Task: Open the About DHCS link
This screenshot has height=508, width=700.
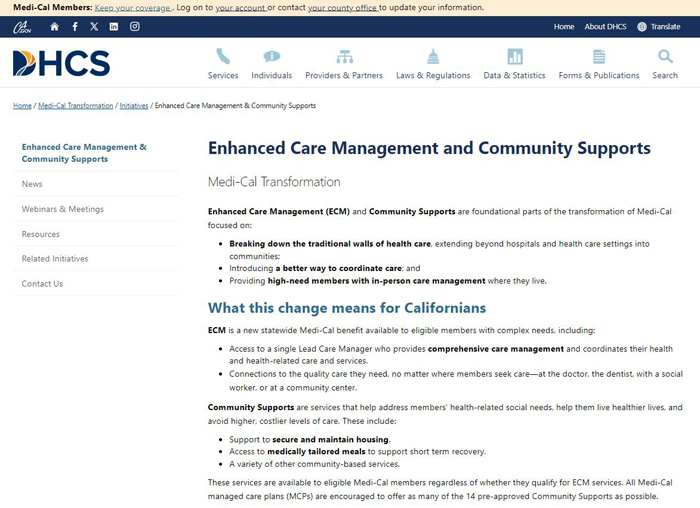Action: point(605,27)
